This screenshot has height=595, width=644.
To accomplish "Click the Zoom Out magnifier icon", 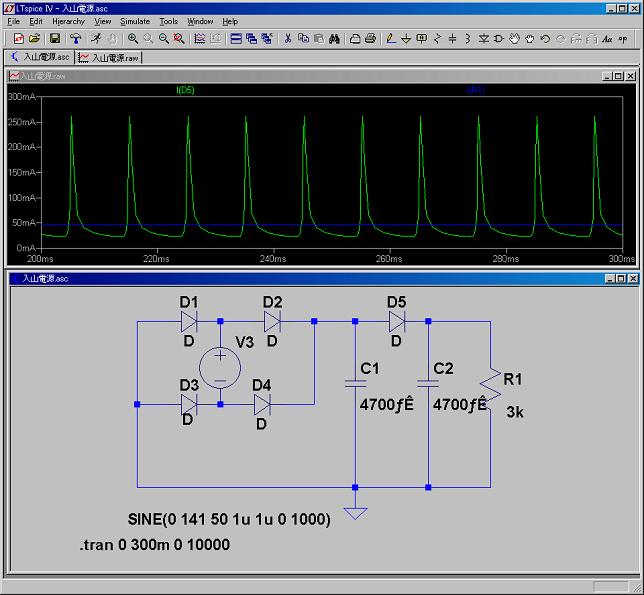I will pyautogui.click(x=164, y=39).
